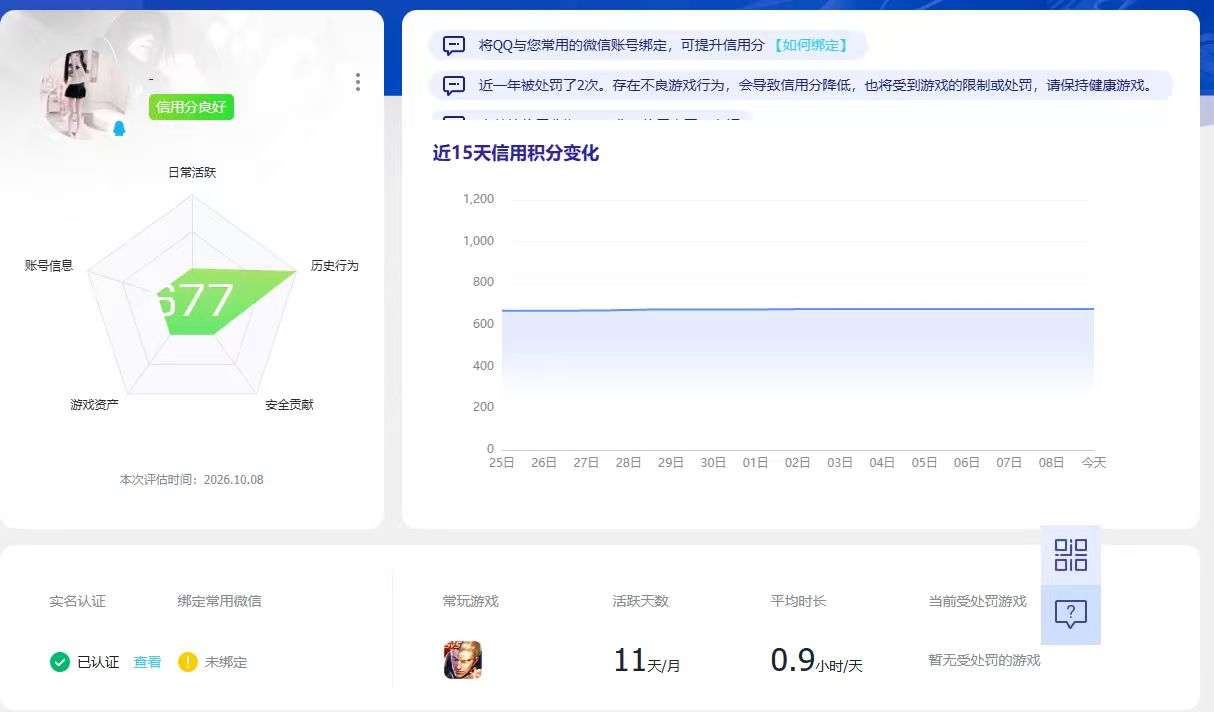
Task: Click the 677 credit score on radar chart
Action: 196,300
